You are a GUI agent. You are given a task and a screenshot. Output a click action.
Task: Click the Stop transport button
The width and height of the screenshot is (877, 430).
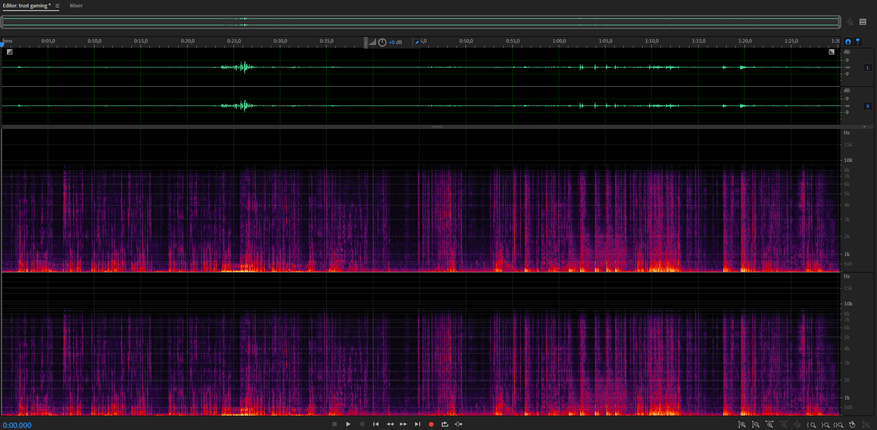coord(335,424)
